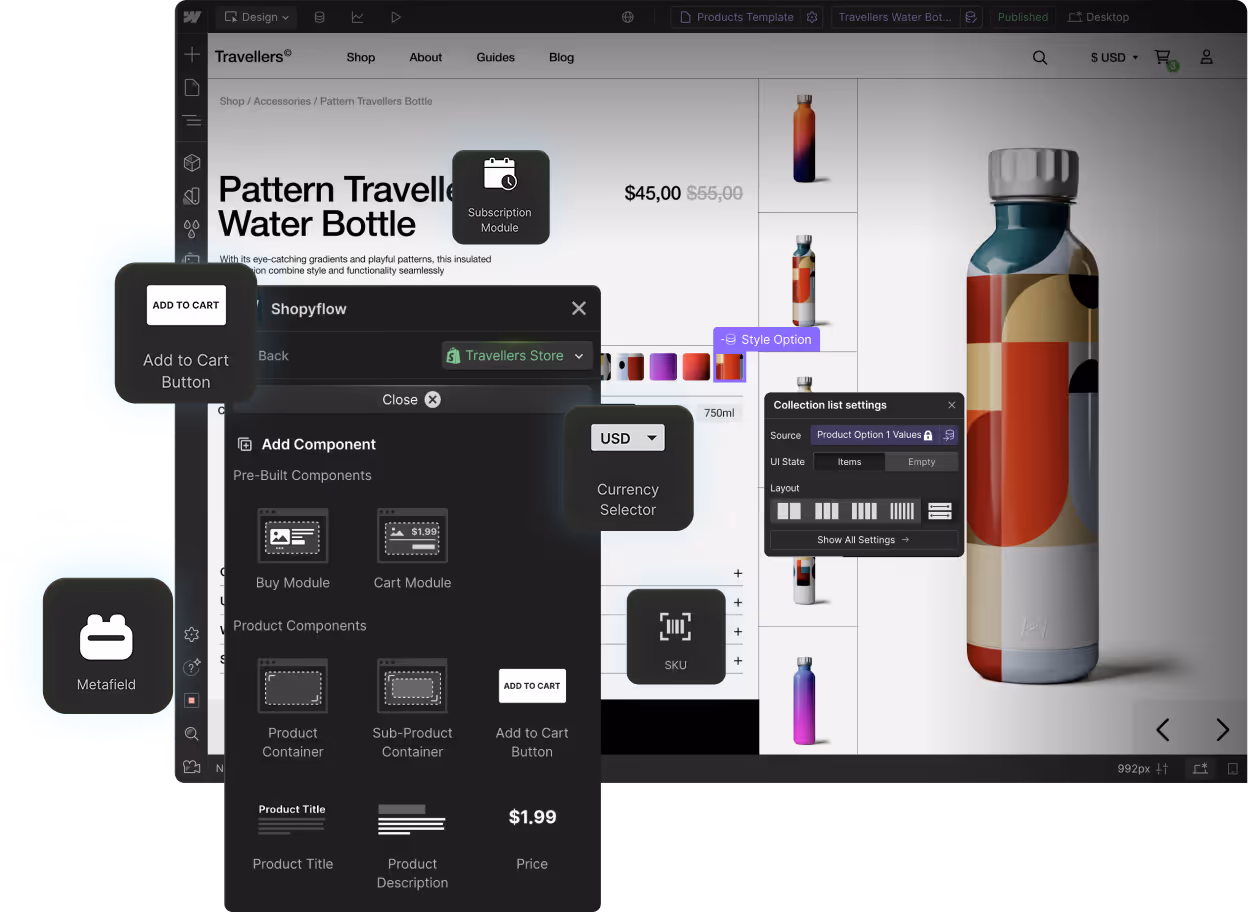Open the Pages panel icon
This screenshot has height=912, width=1248.
[x=192, y=88]
